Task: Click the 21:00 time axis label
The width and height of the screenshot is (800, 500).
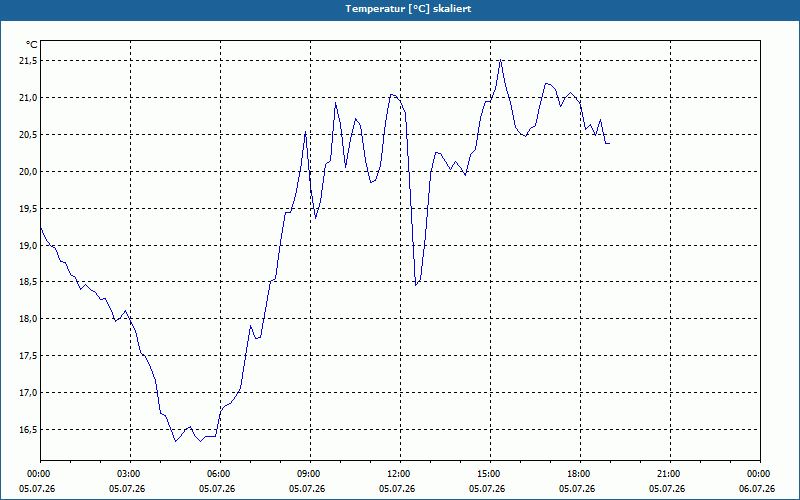Action: tap(670, 474)
